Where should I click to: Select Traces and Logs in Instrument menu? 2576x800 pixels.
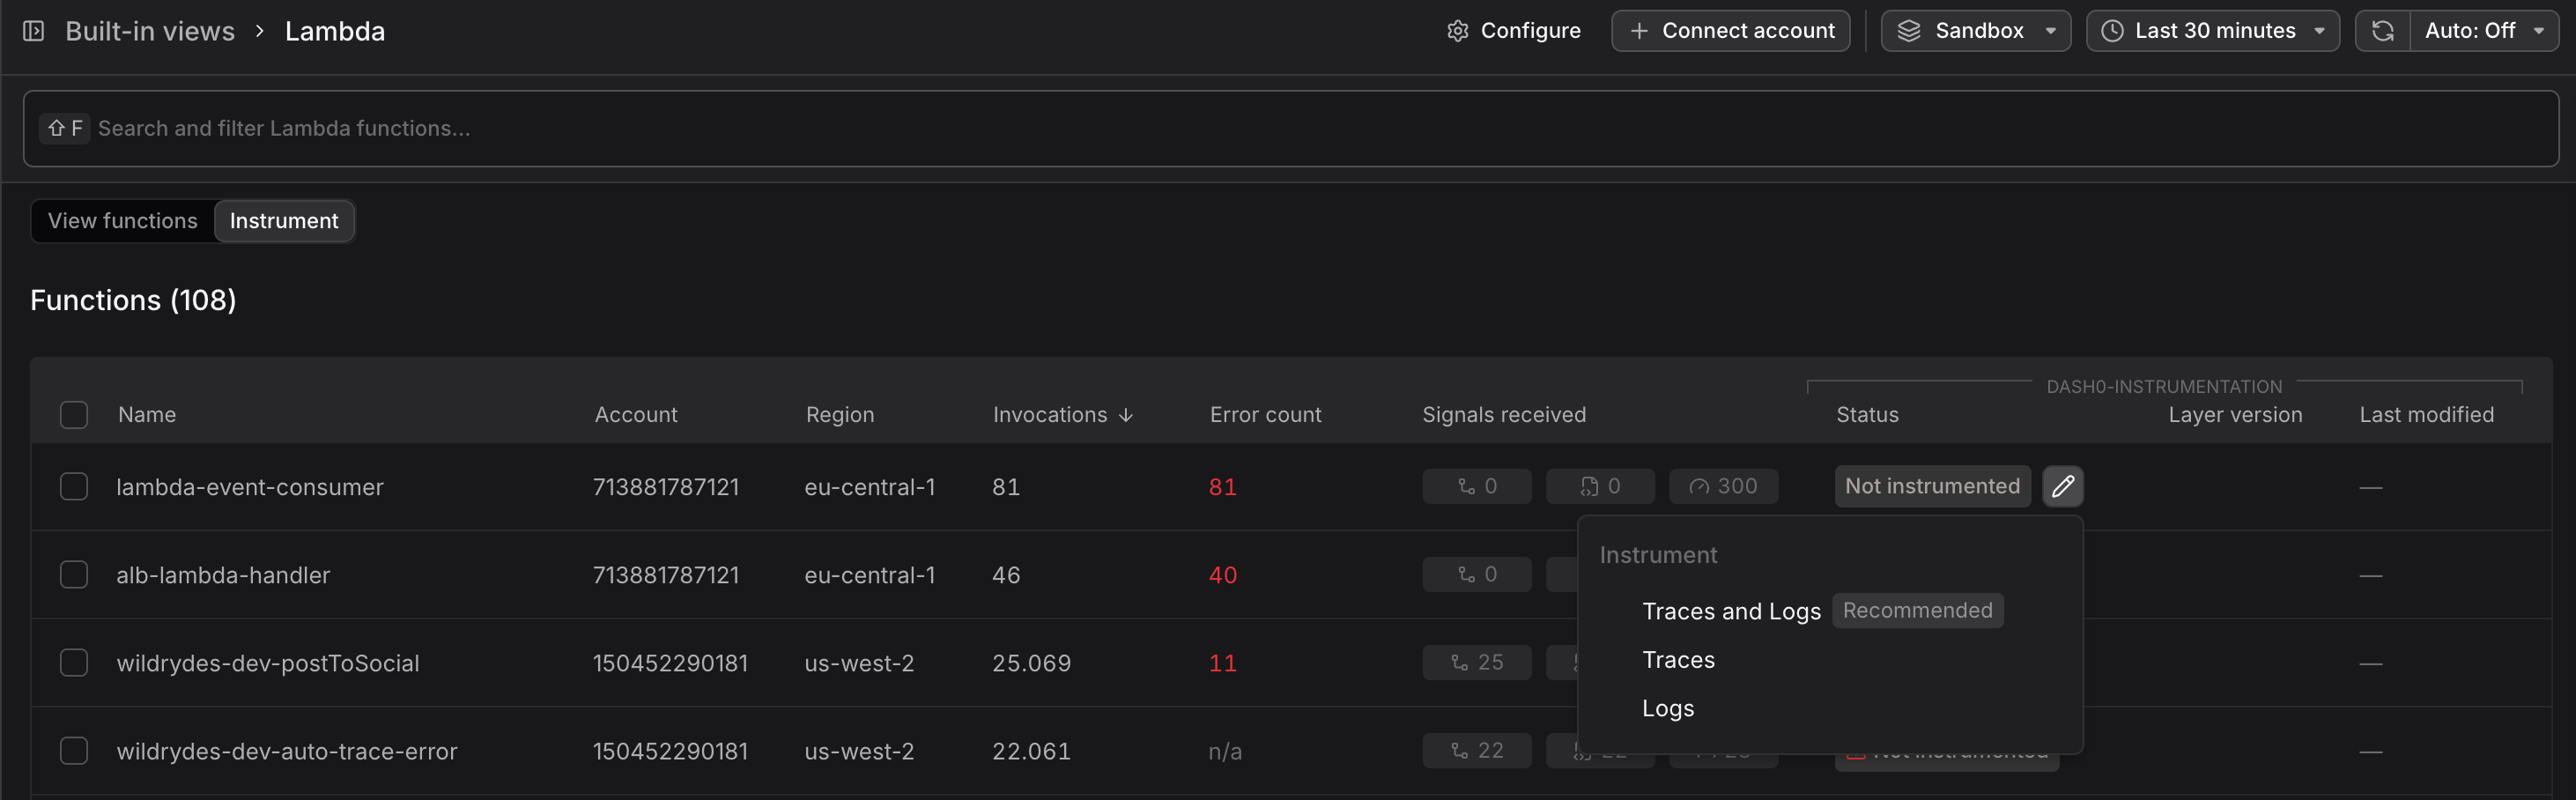(x=1731, y=611)
